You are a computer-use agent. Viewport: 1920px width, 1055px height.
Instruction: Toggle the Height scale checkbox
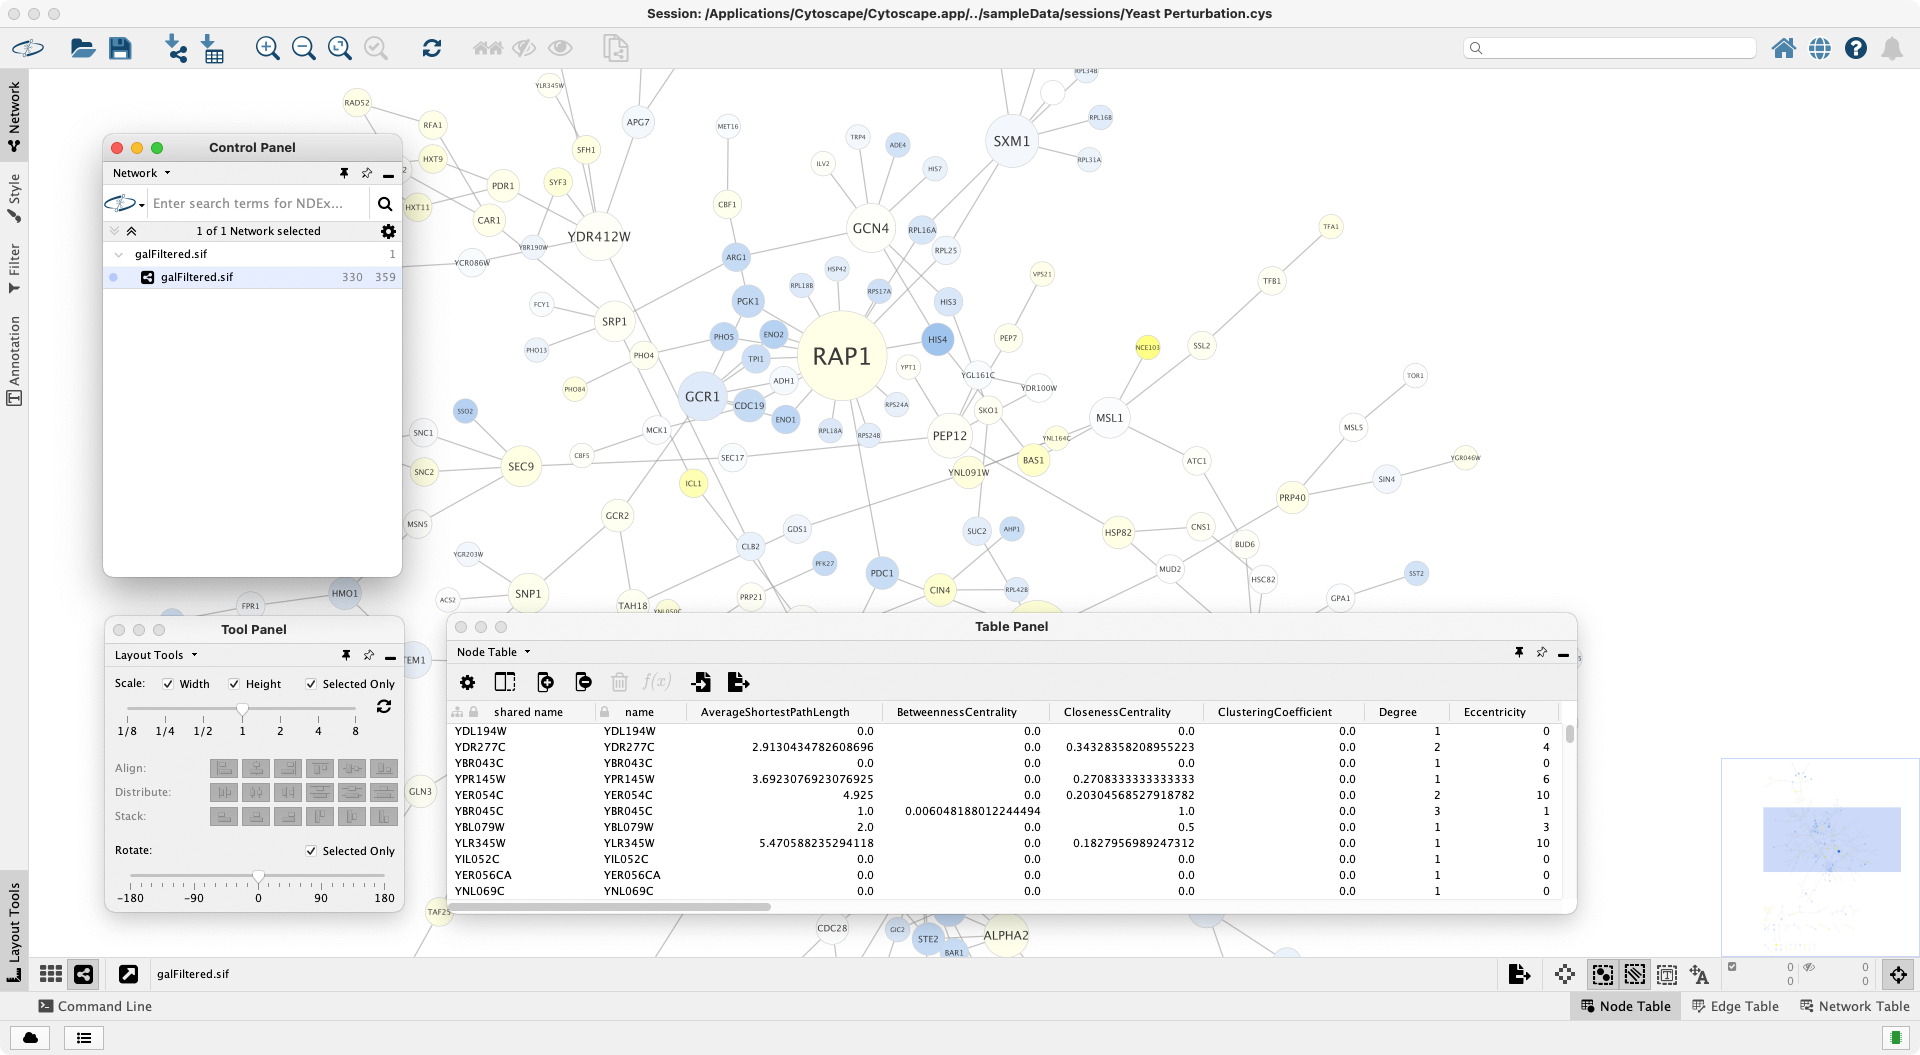(234, 684)
